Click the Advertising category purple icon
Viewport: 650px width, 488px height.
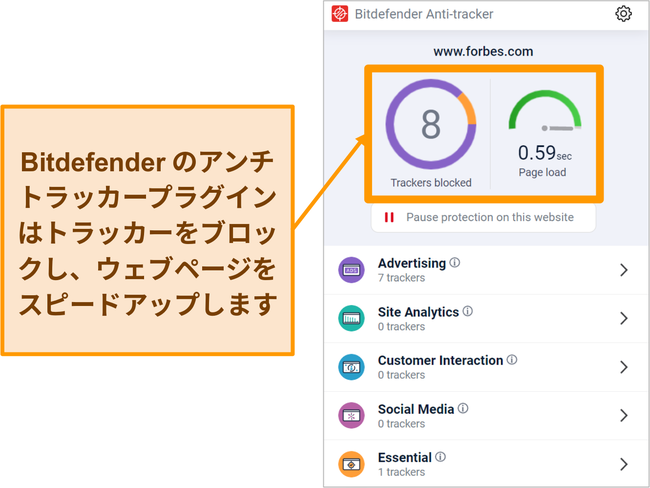click(x=351, y=270)
